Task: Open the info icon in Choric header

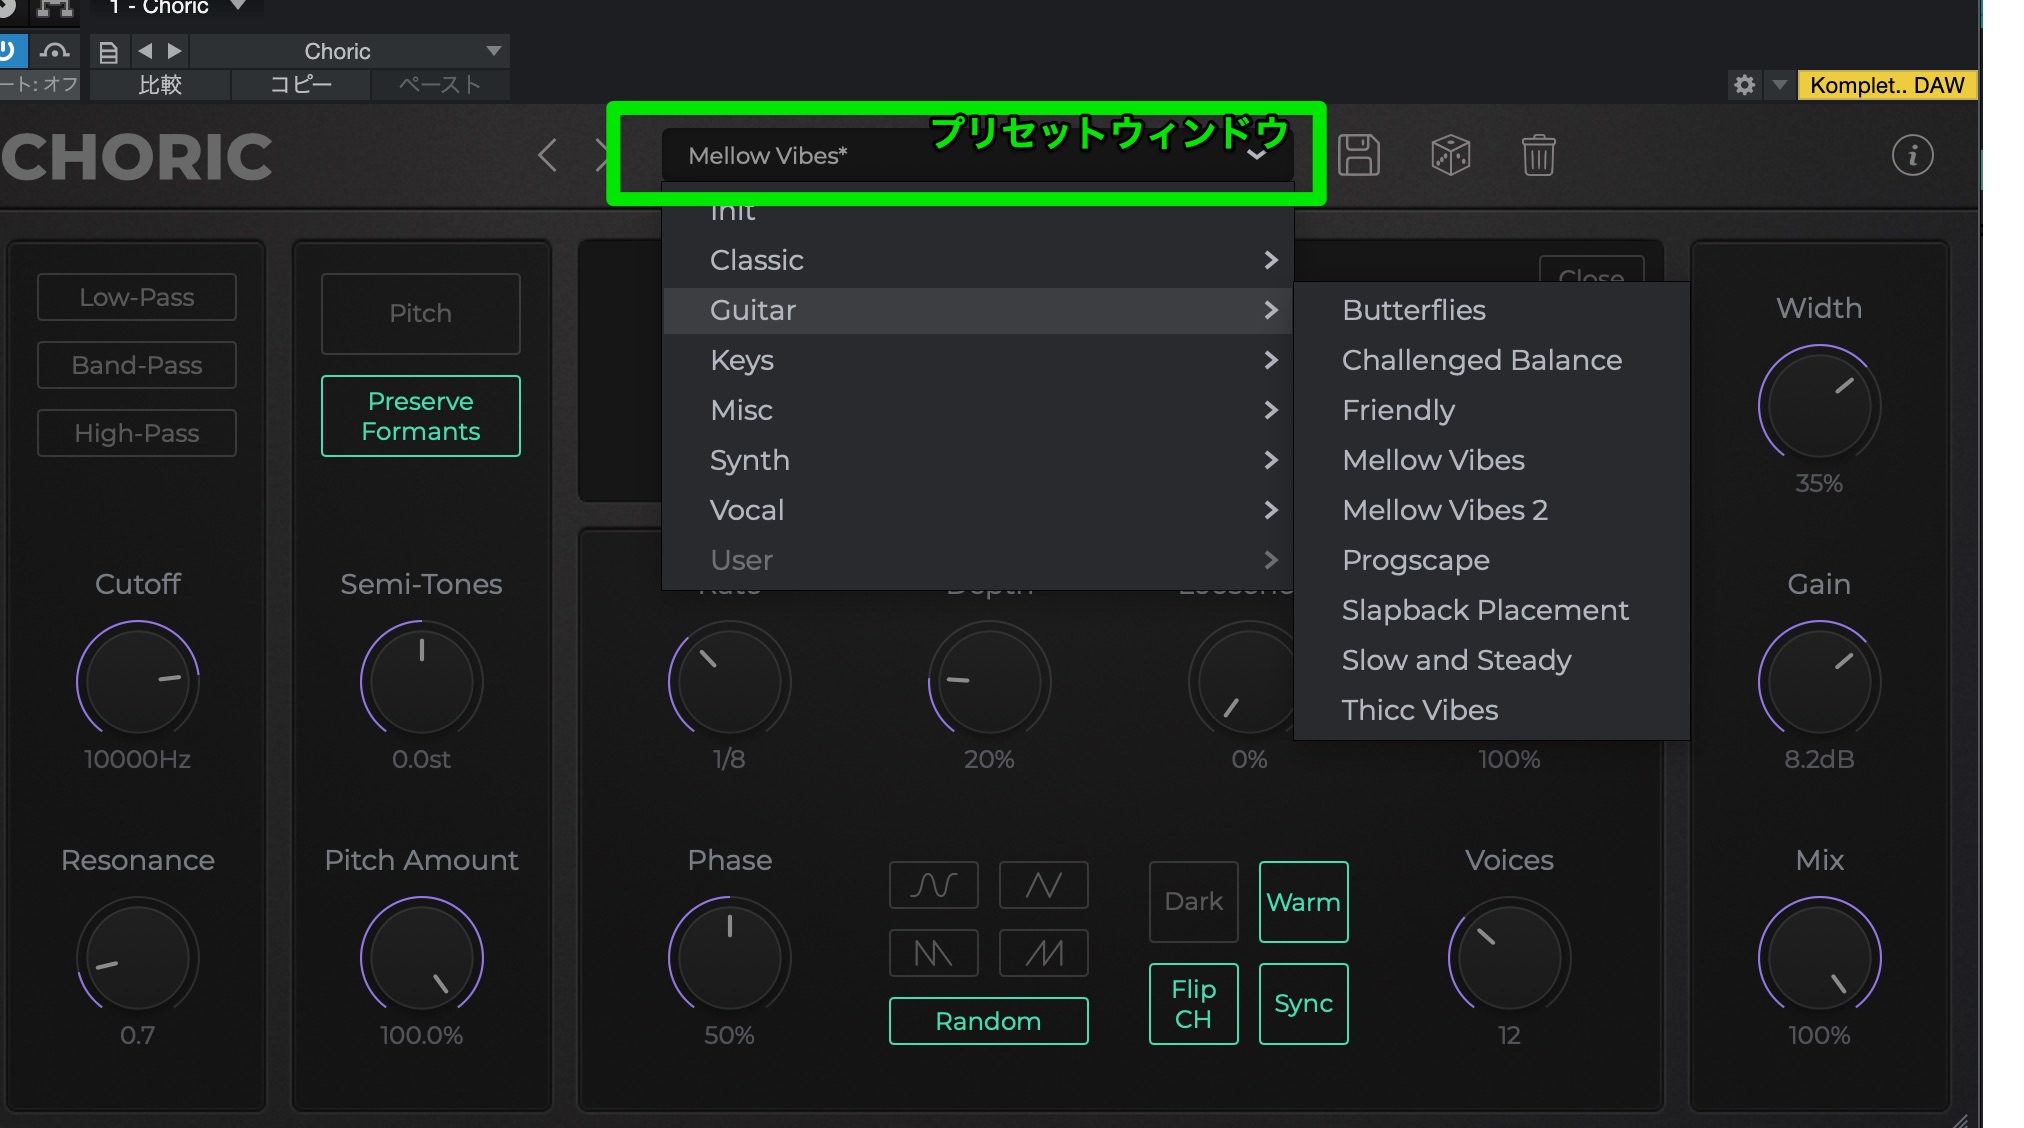Action: [1912, 156]
